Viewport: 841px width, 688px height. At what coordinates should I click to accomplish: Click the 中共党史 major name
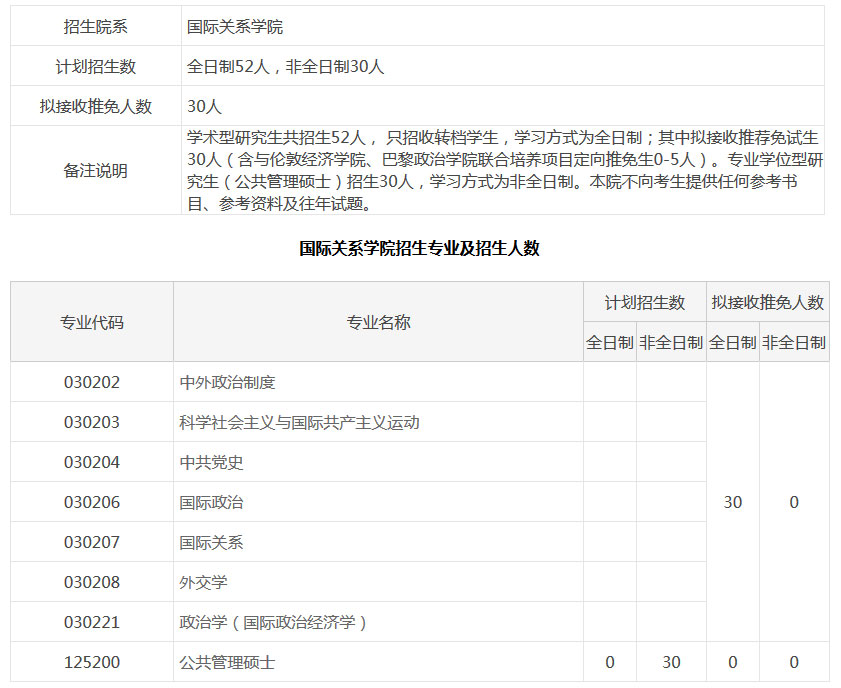[x=211, y=462]
